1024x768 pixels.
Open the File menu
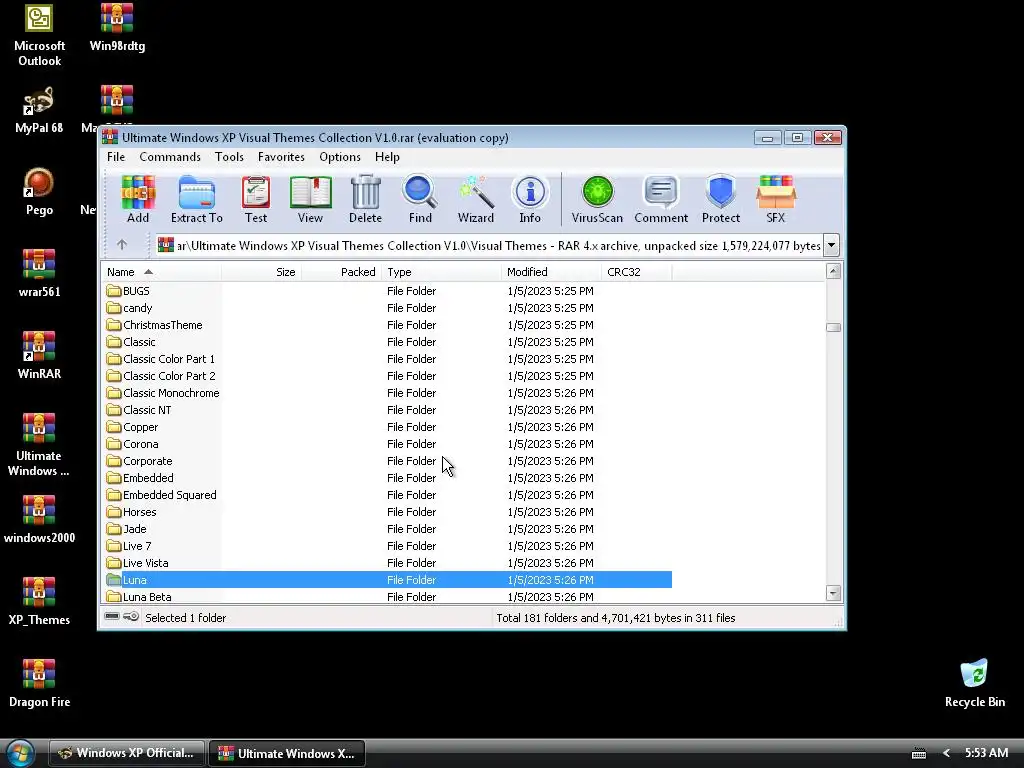point(116,157)
